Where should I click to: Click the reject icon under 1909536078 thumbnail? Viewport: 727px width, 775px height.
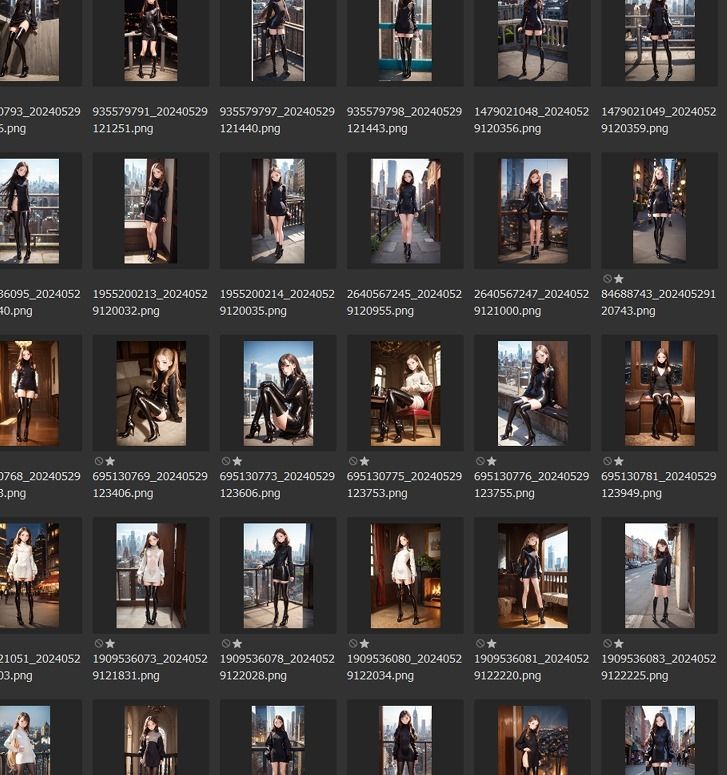pyautogui.click(x=225, y=644)
